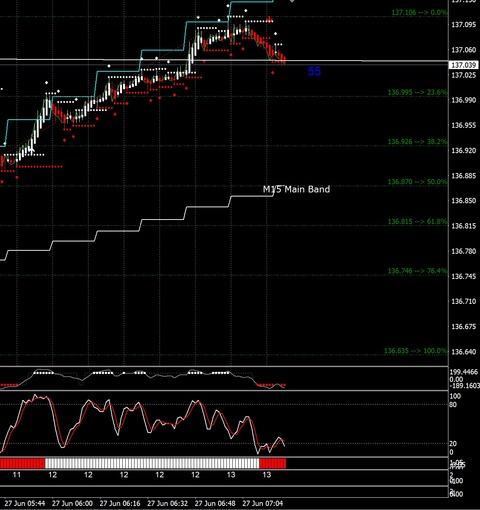Click indicator scale value 199.4466

point(464,372)
